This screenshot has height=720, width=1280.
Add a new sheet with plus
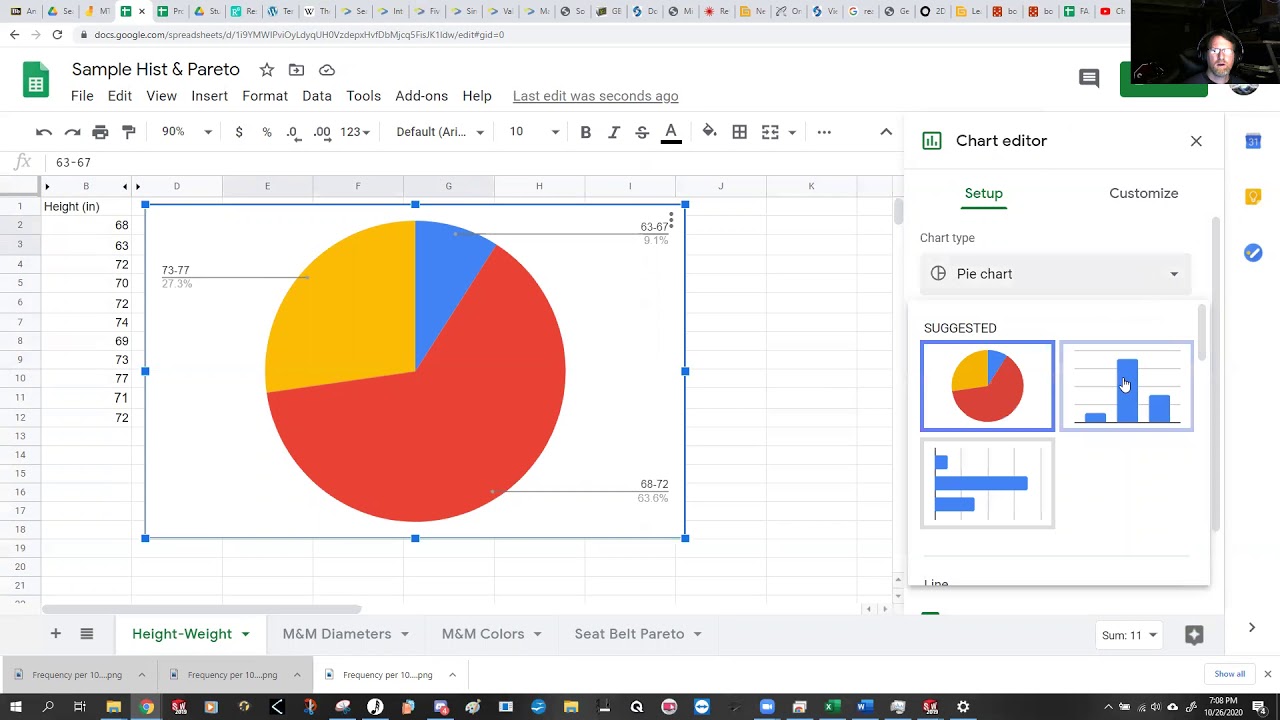56,634
